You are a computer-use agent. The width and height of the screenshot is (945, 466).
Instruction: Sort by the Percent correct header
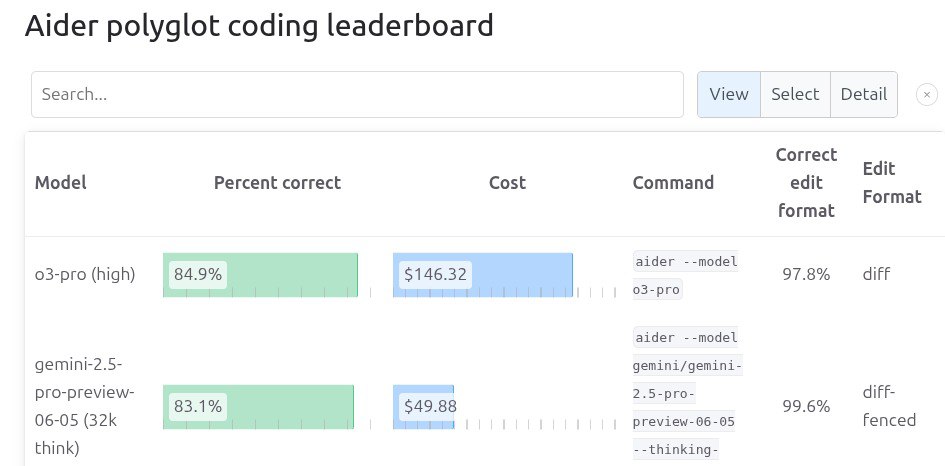click(277, 183)
